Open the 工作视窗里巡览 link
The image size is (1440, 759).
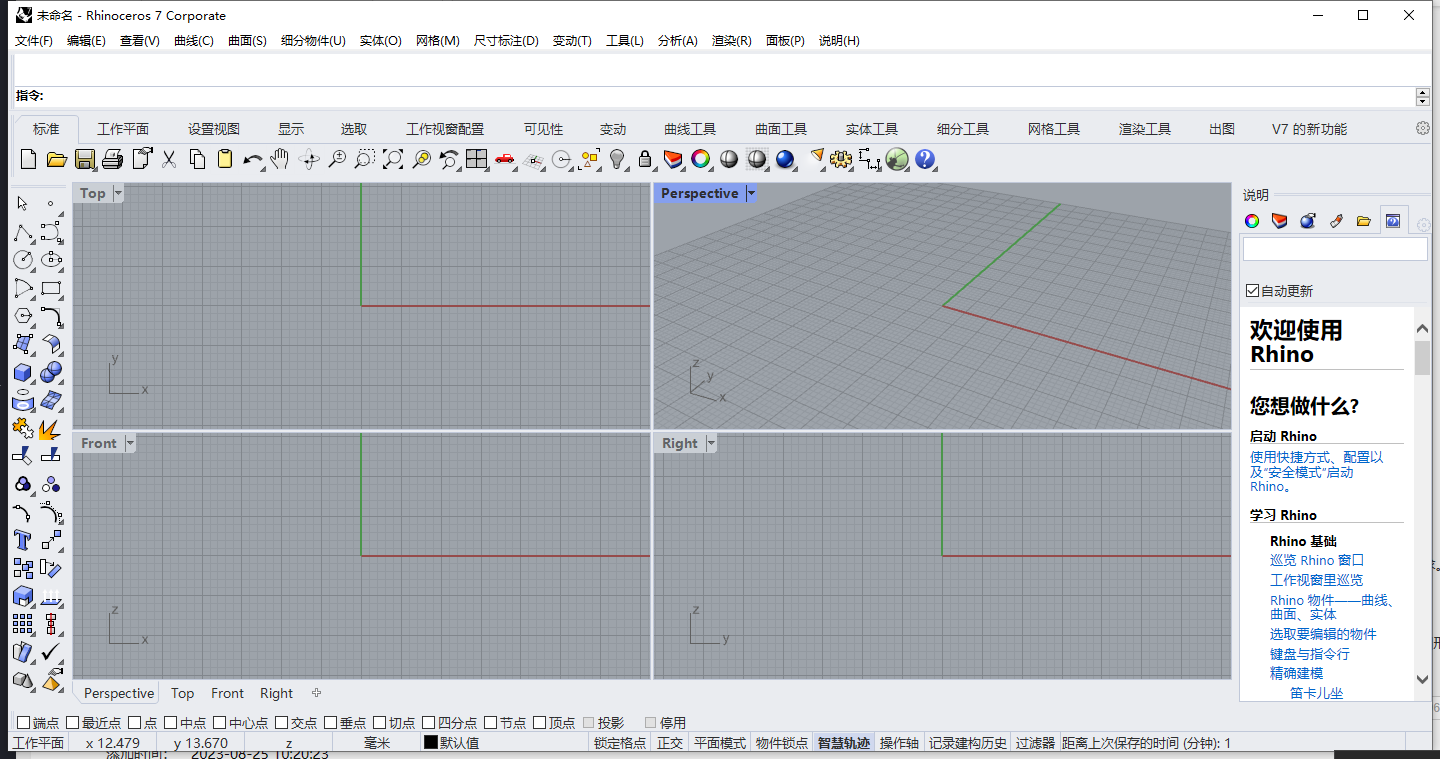tap(1316, 580)
